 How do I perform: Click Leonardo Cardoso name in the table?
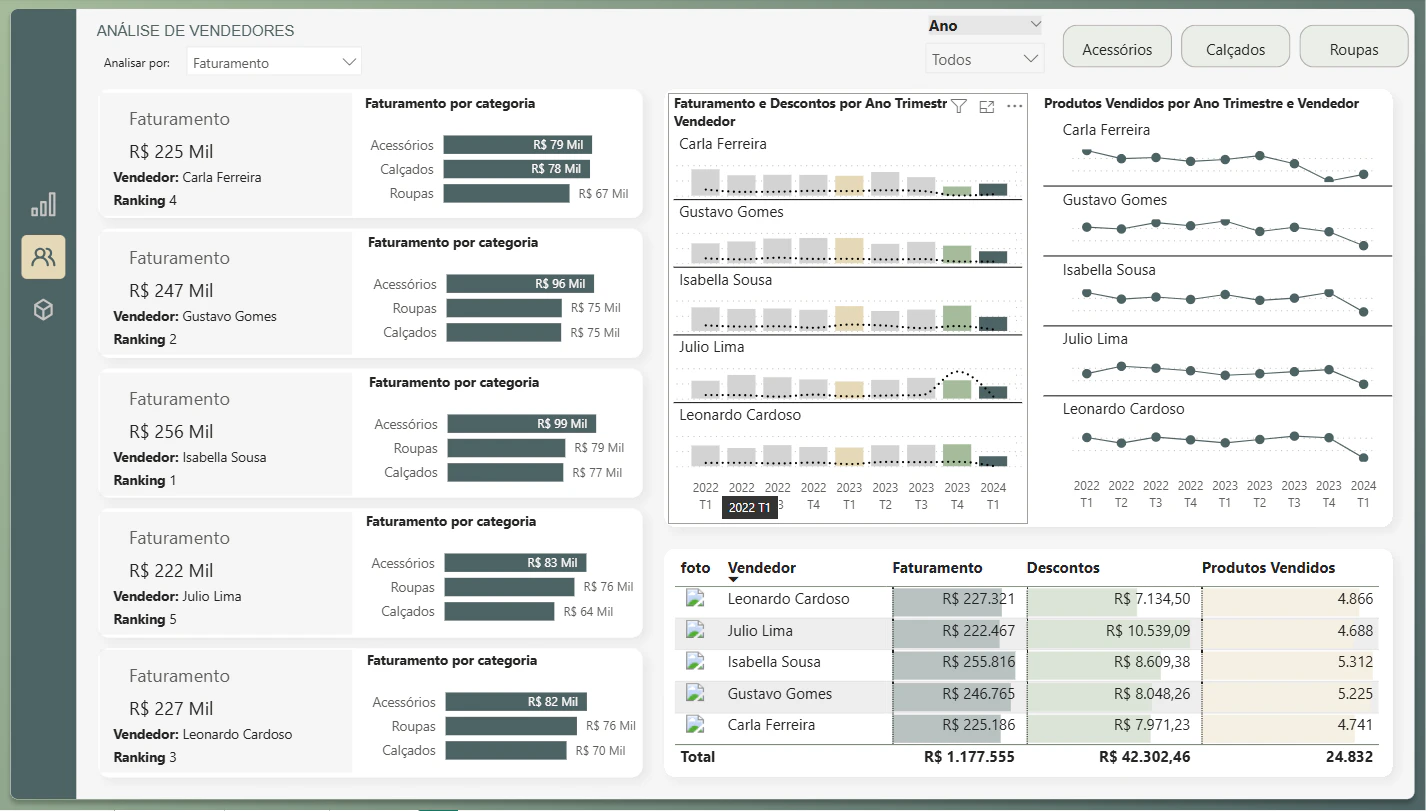pyautogui.click(x=788, y=599)
